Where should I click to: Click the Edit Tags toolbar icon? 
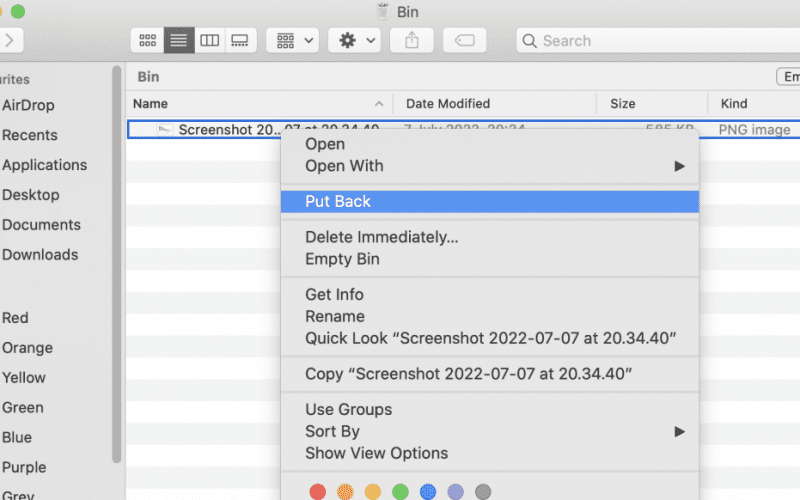pyautogui.click(x=464, y=41)
